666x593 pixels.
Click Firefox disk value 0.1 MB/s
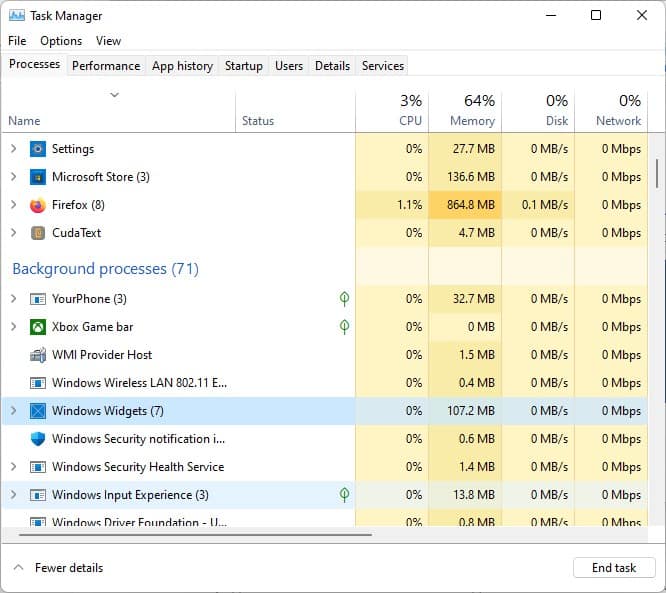click(x=545, y=205)
